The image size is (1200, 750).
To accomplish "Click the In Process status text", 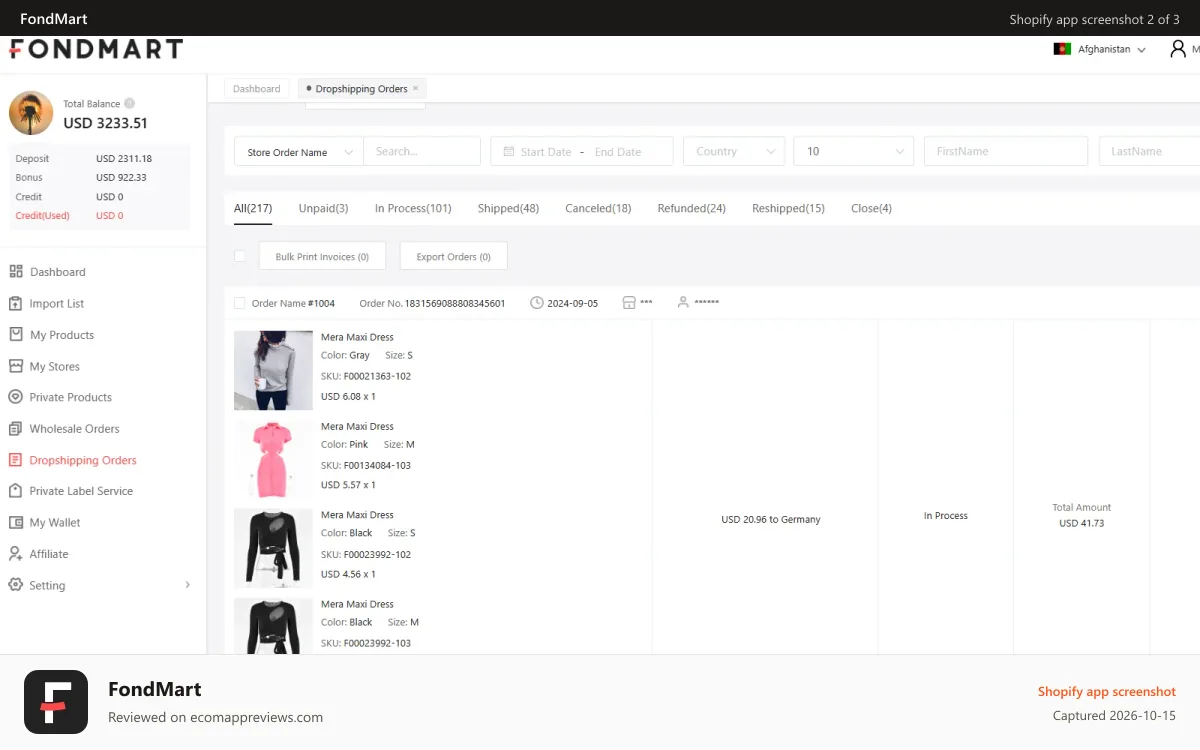I will [946, 516].
